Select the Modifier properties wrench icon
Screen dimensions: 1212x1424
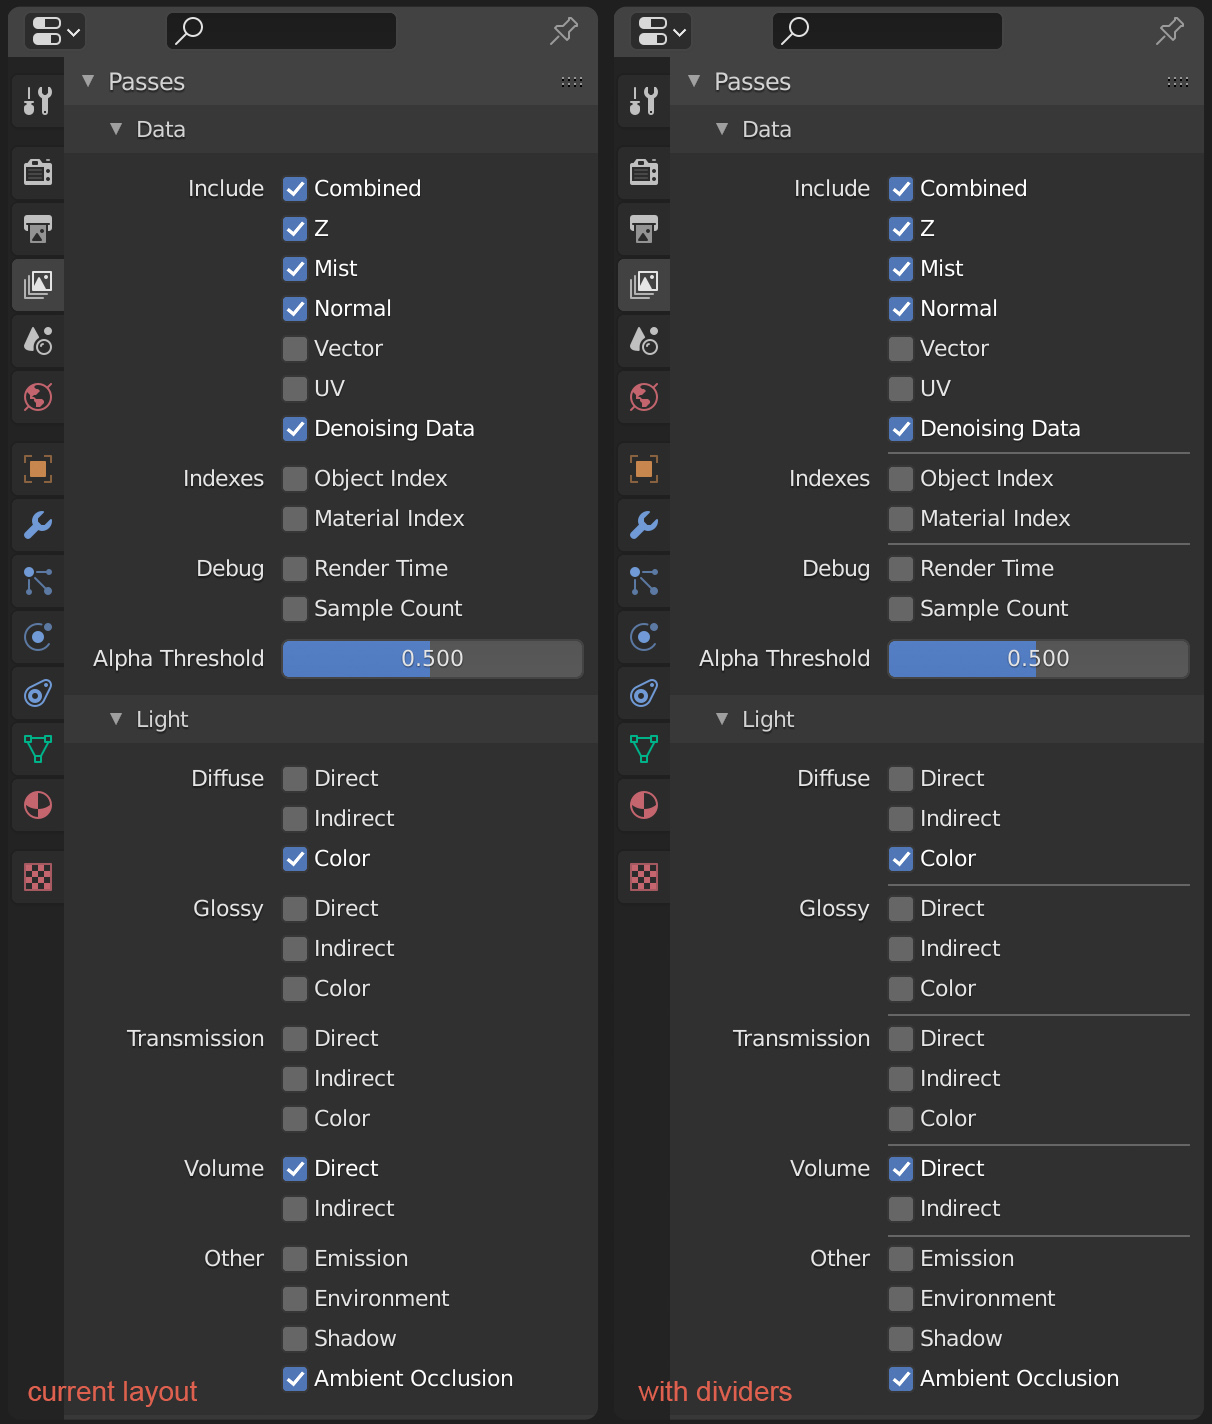(37, 525)
